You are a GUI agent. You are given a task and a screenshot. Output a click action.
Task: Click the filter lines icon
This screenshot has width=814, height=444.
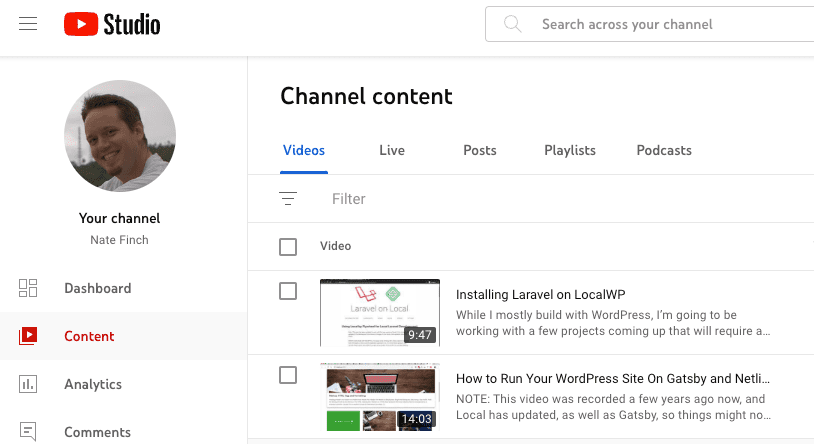coord(288,198)
